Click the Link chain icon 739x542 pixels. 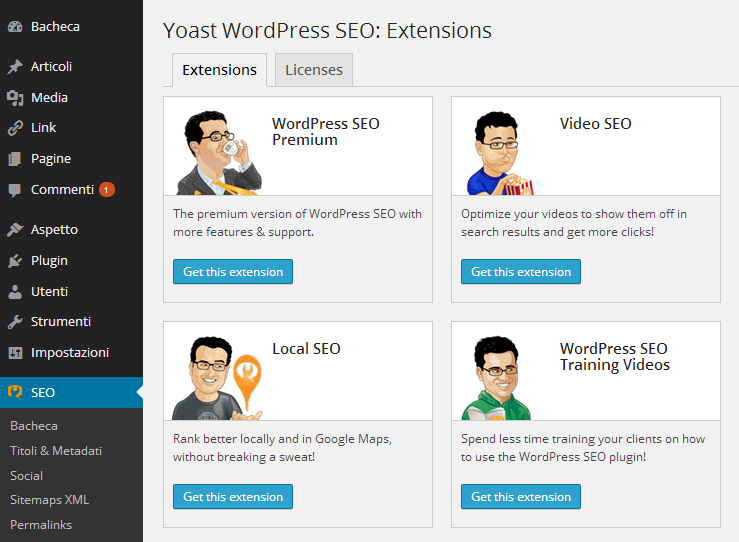[x=15, y=128]
